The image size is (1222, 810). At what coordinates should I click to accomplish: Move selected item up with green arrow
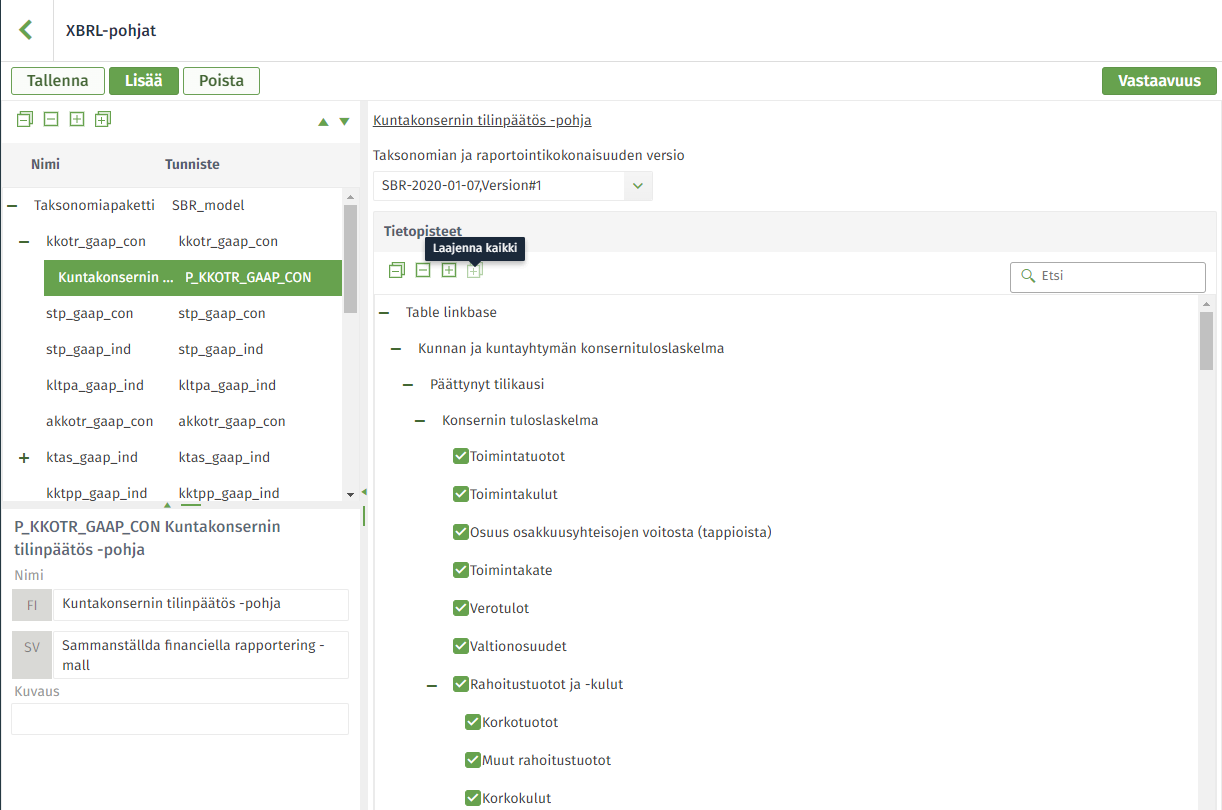tap(323, 122)
